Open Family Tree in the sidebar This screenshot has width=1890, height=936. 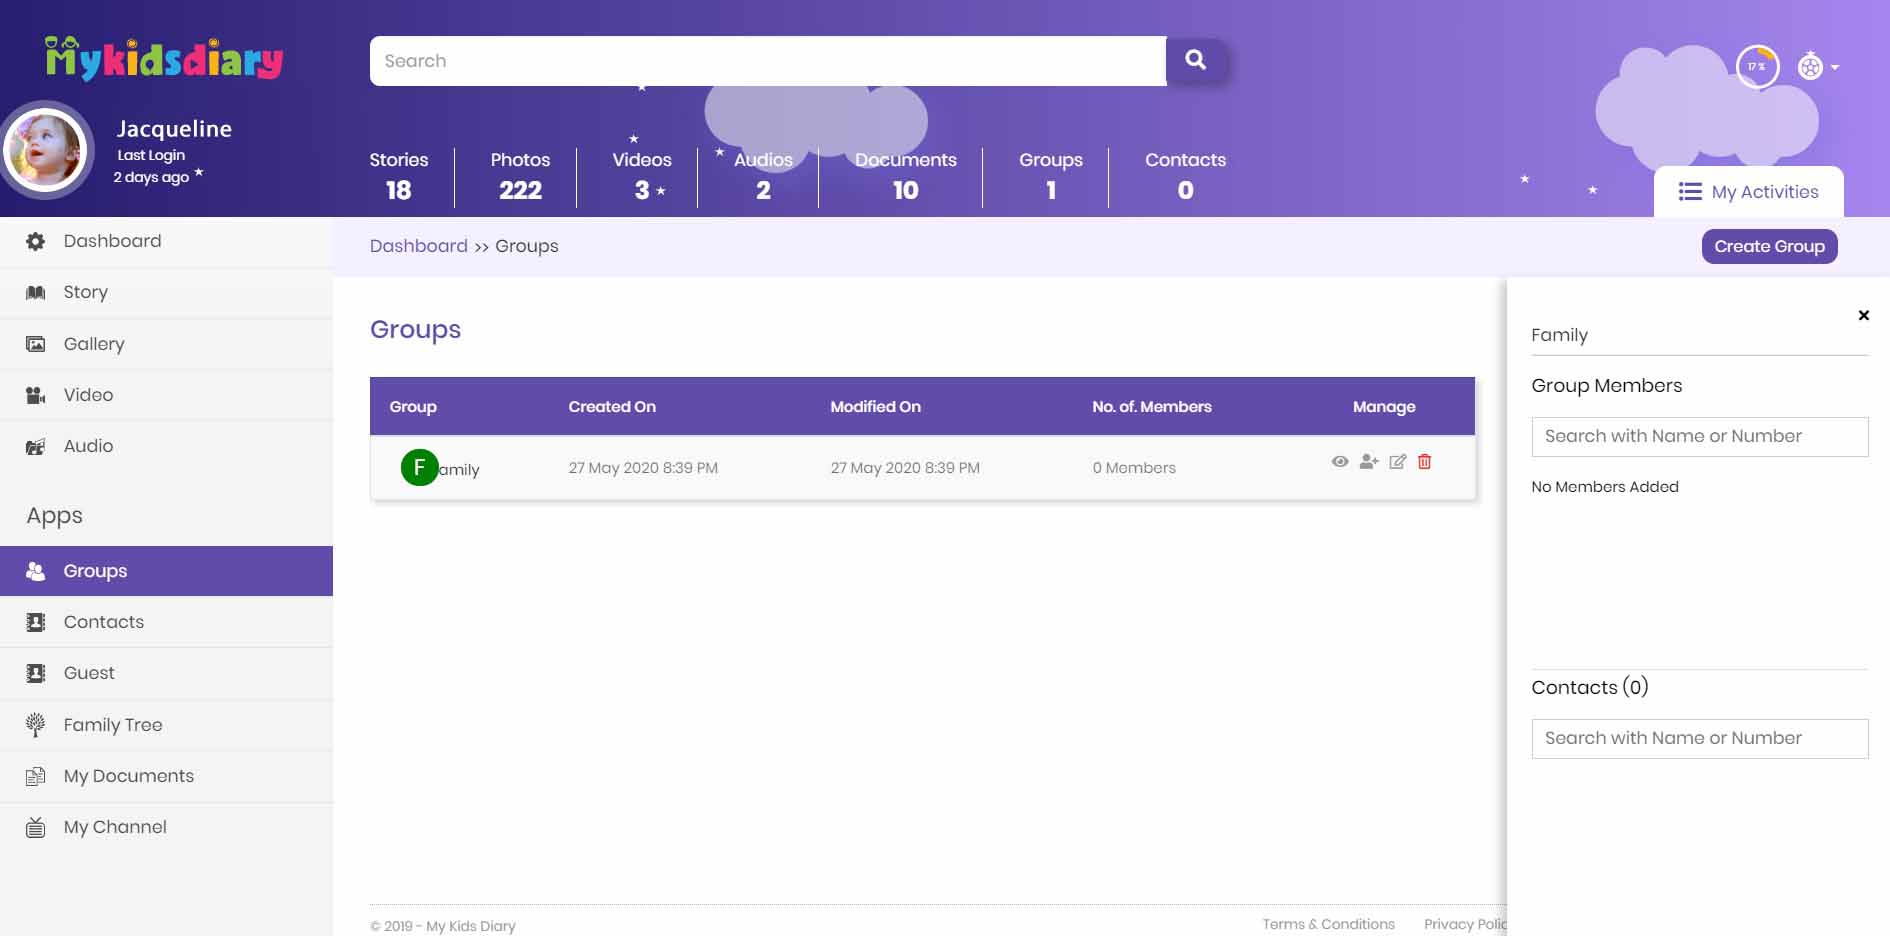point(112,725)
